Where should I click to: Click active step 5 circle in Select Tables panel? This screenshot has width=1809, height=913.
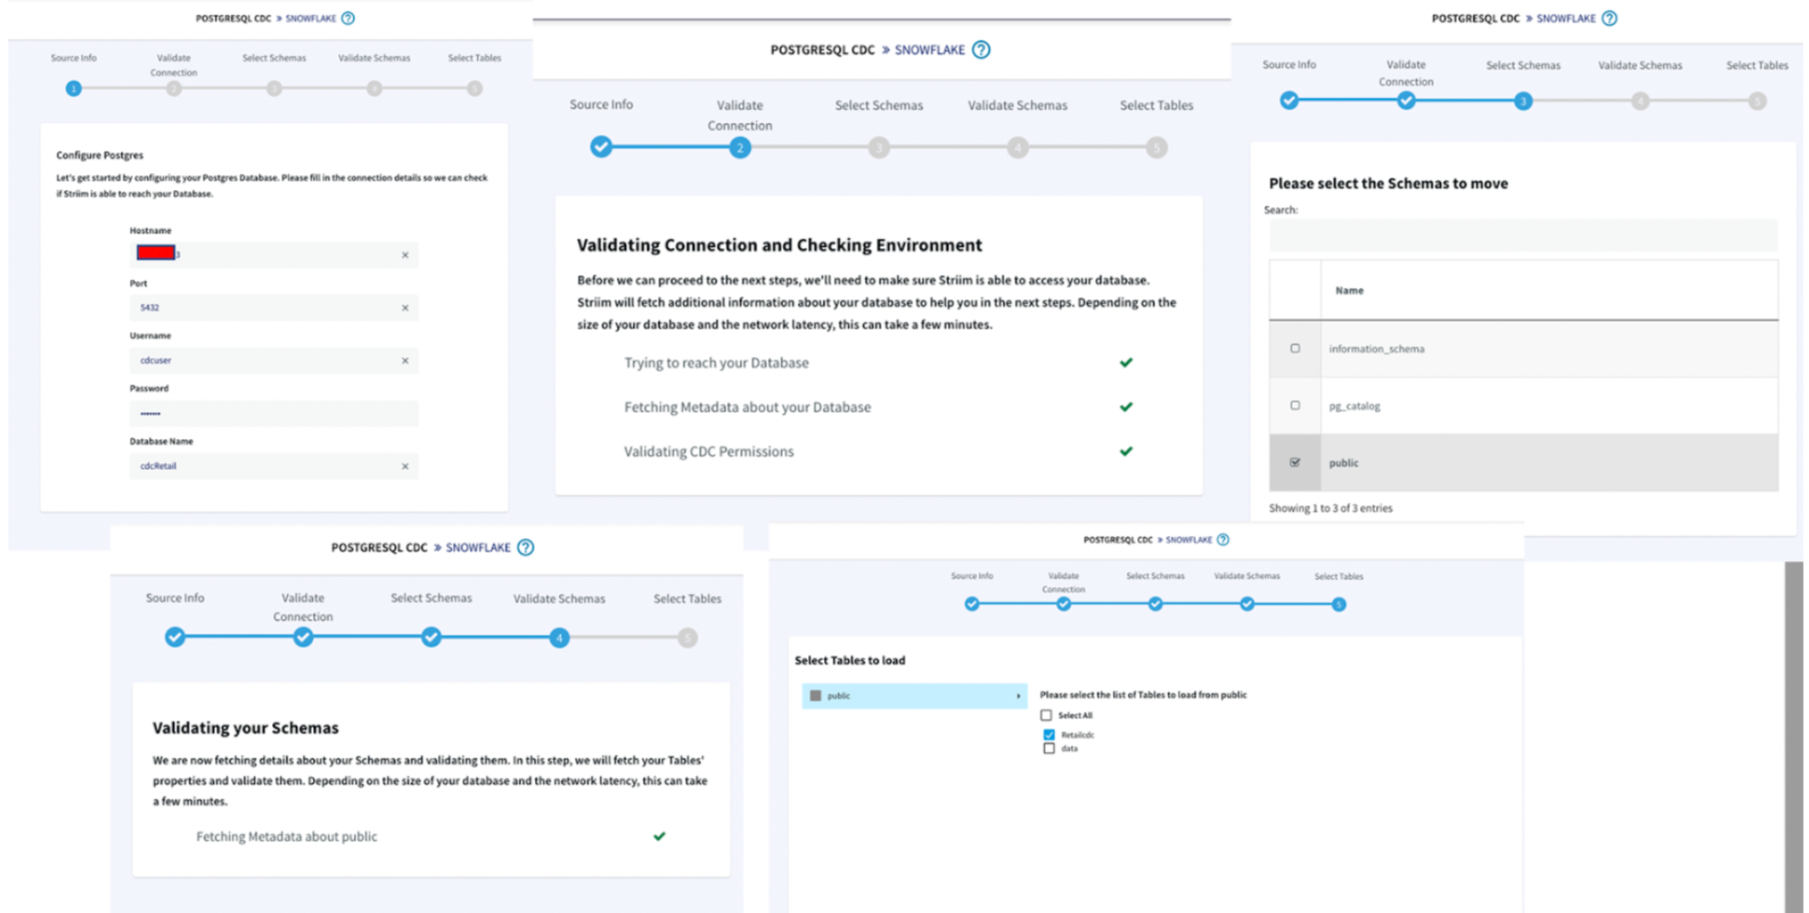click(1339, 604)
